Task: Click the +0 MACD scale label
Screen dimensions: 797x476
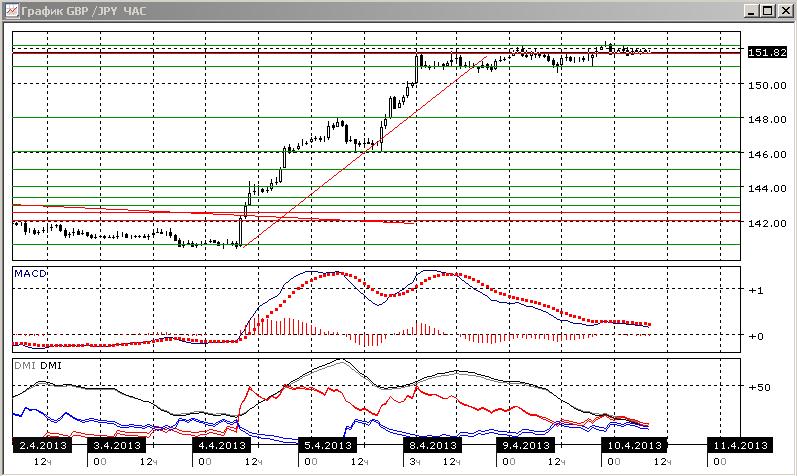Action: [756, 336]
